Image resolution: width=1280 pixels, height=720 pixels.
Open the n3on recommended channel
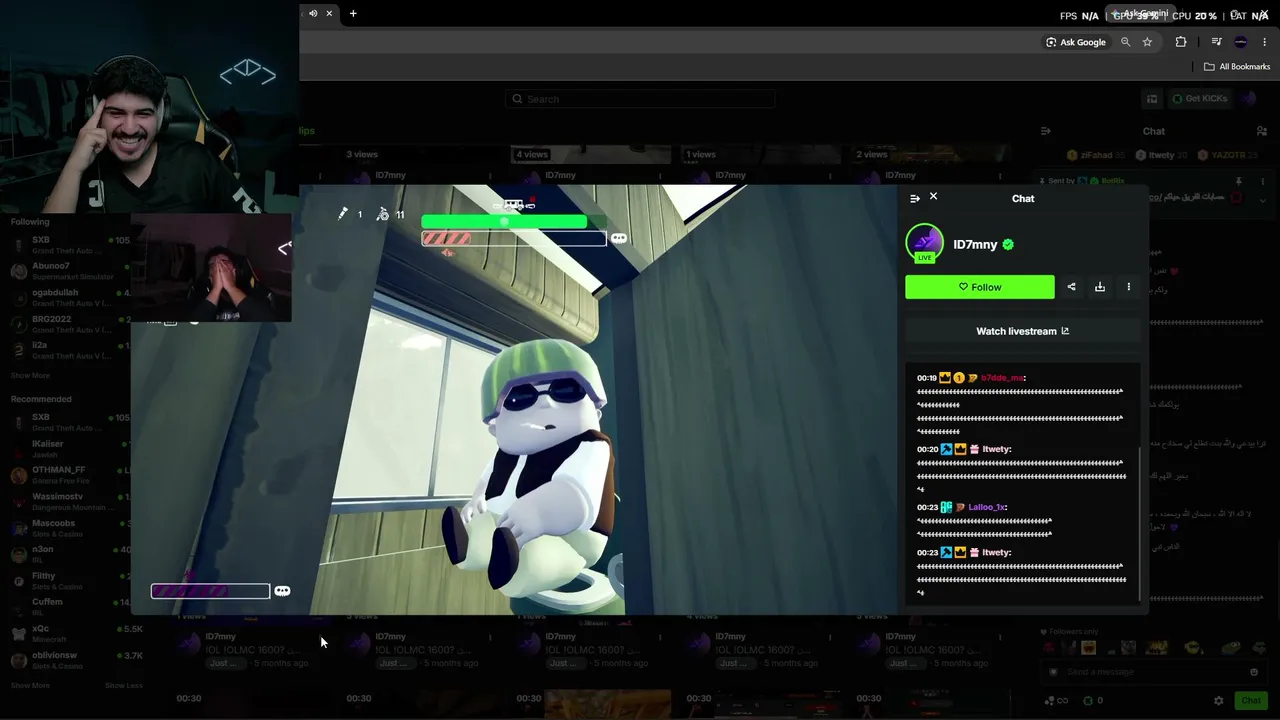point(70,554)
